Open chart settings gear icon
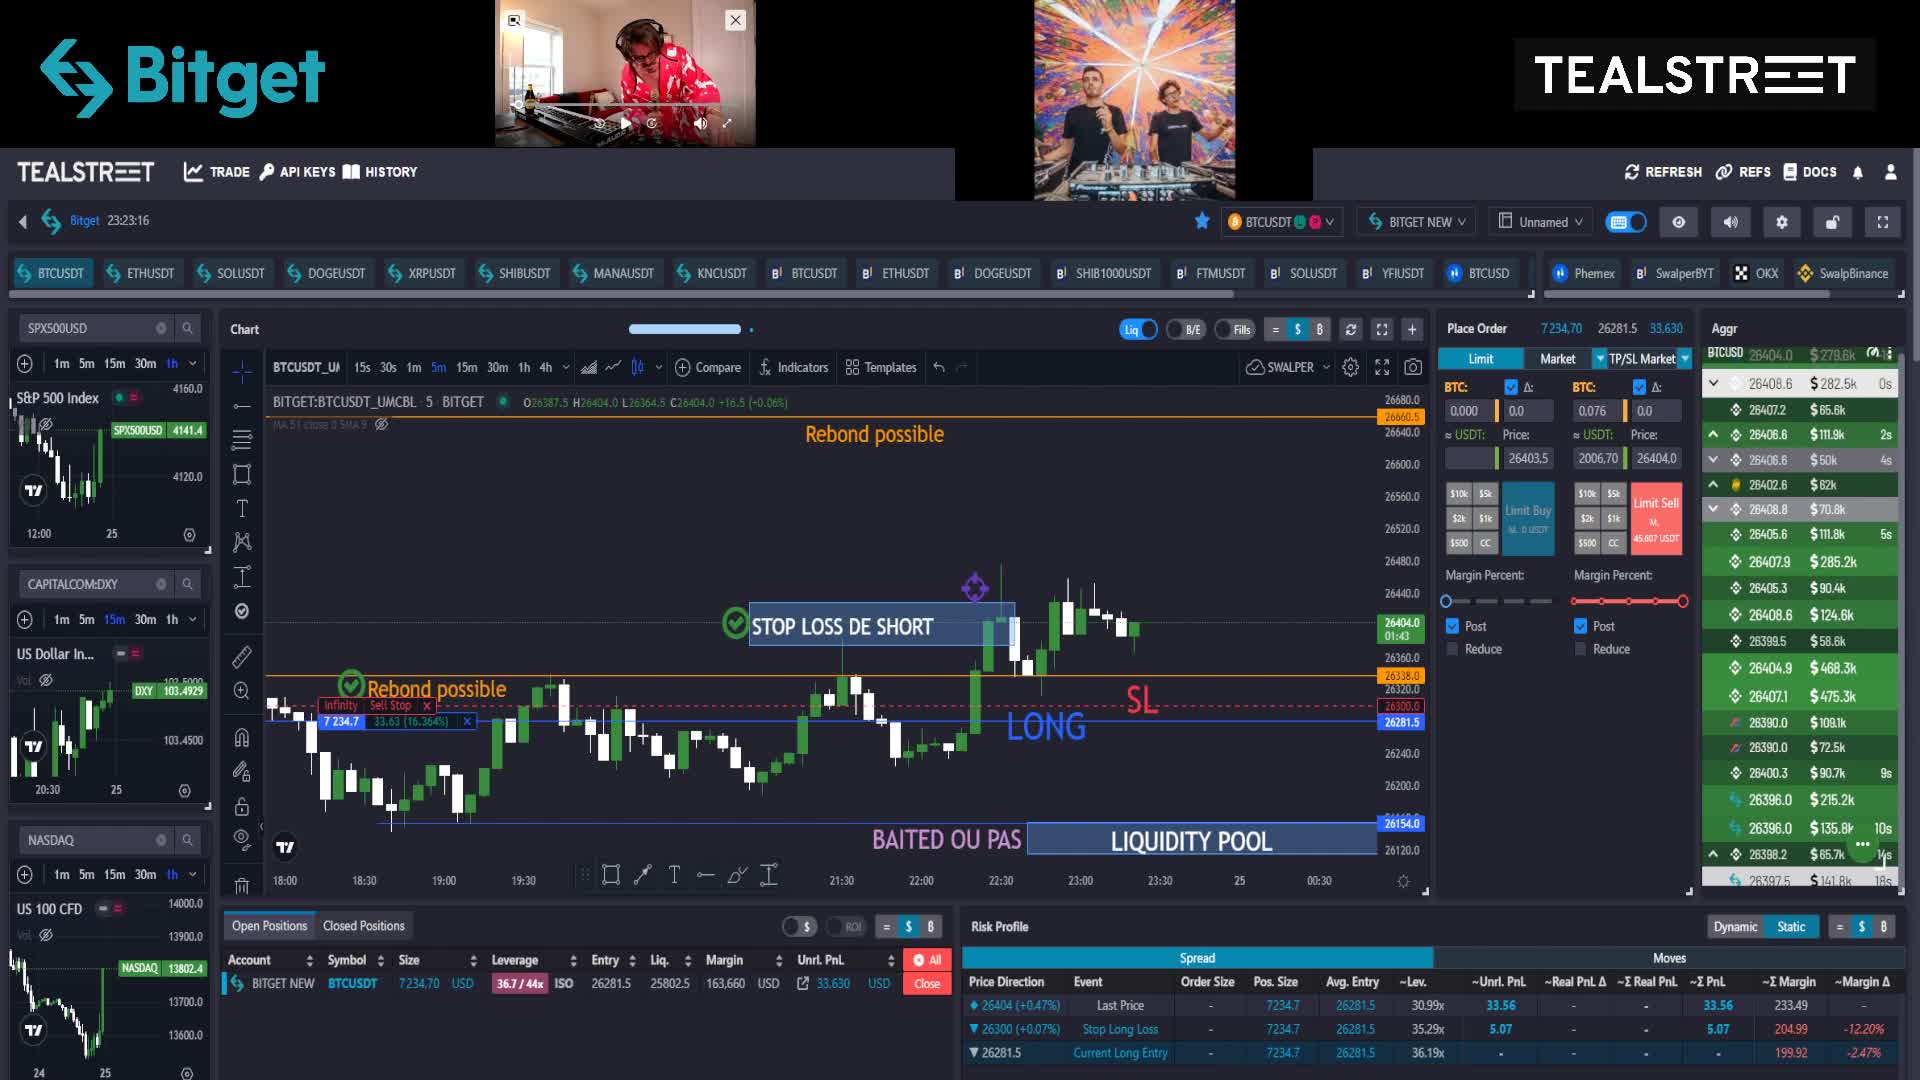1920x1080 pixels. coord(1350,367)
